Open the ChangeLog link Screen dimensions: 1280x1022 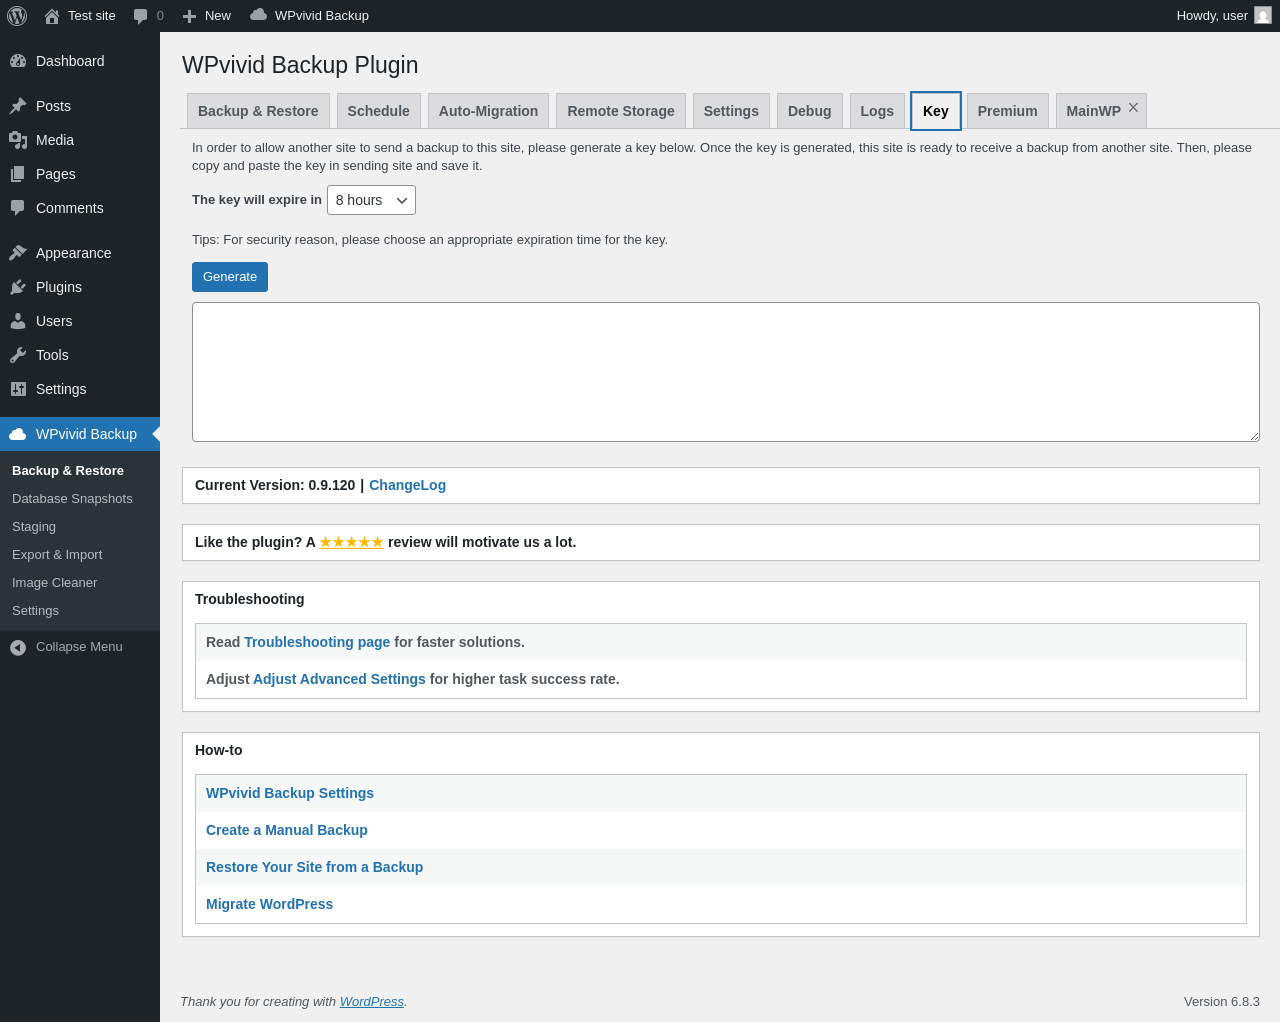coord(407,485)
